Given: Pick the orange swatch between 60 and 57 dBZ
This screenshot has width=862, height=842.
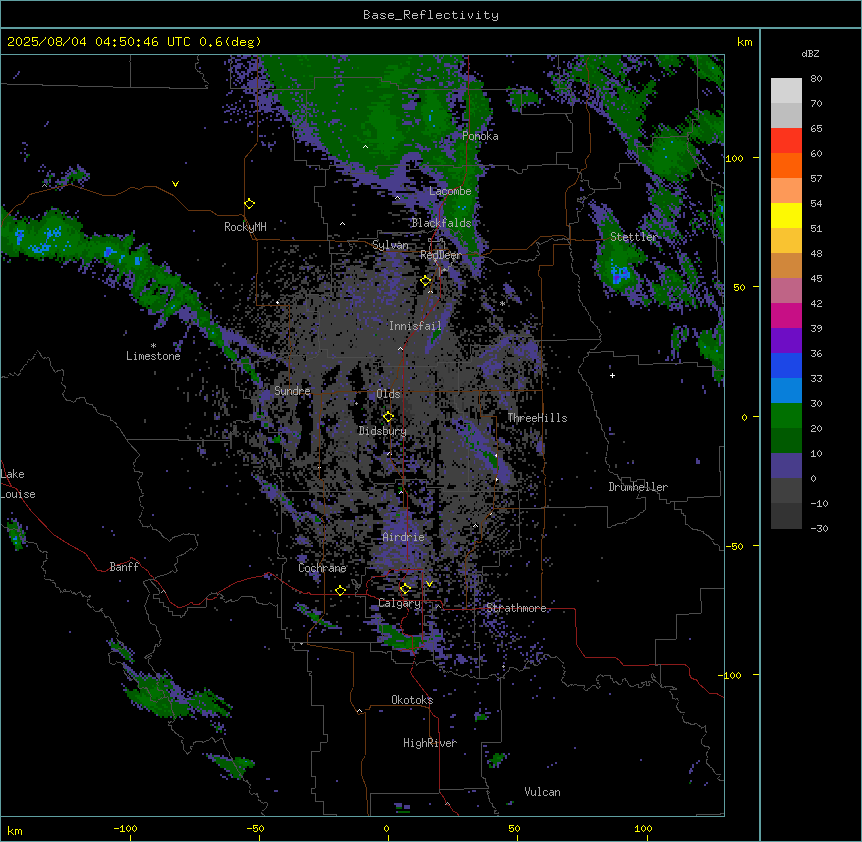Looking at the screenshot, I should coord(786,165).
